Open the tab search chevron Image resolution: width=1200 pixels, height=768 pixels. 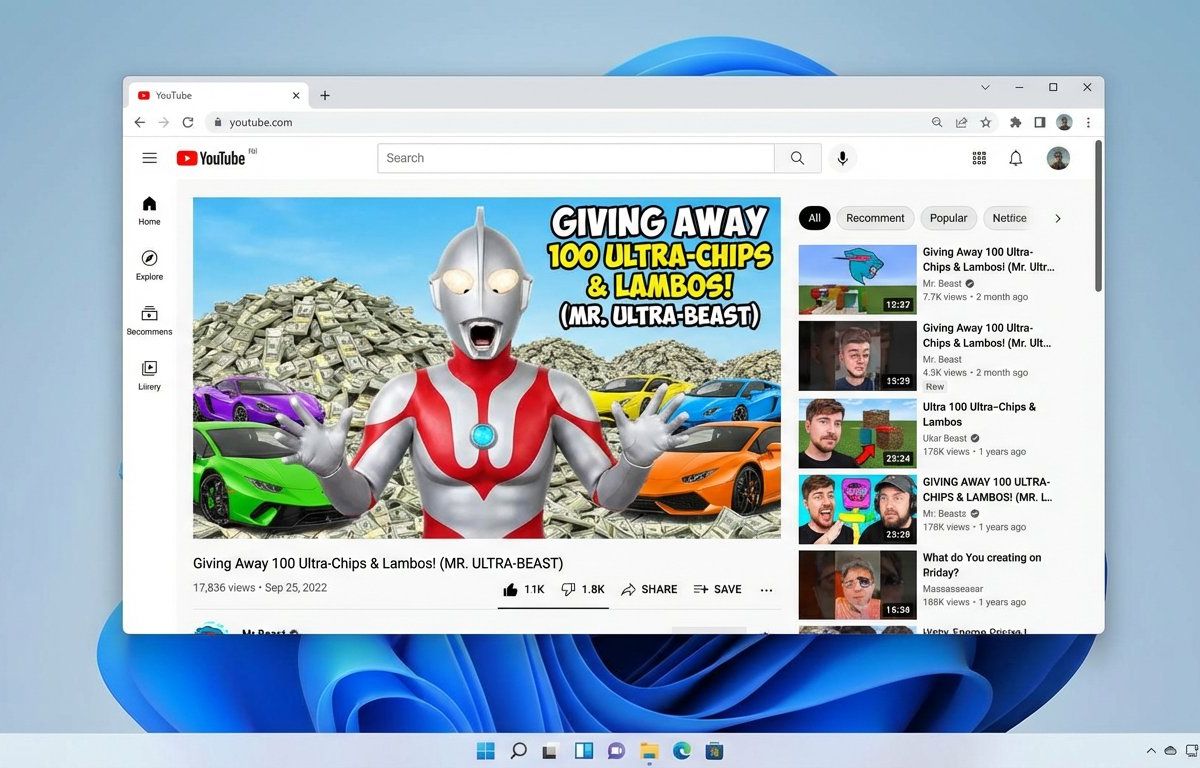point(985,88)
